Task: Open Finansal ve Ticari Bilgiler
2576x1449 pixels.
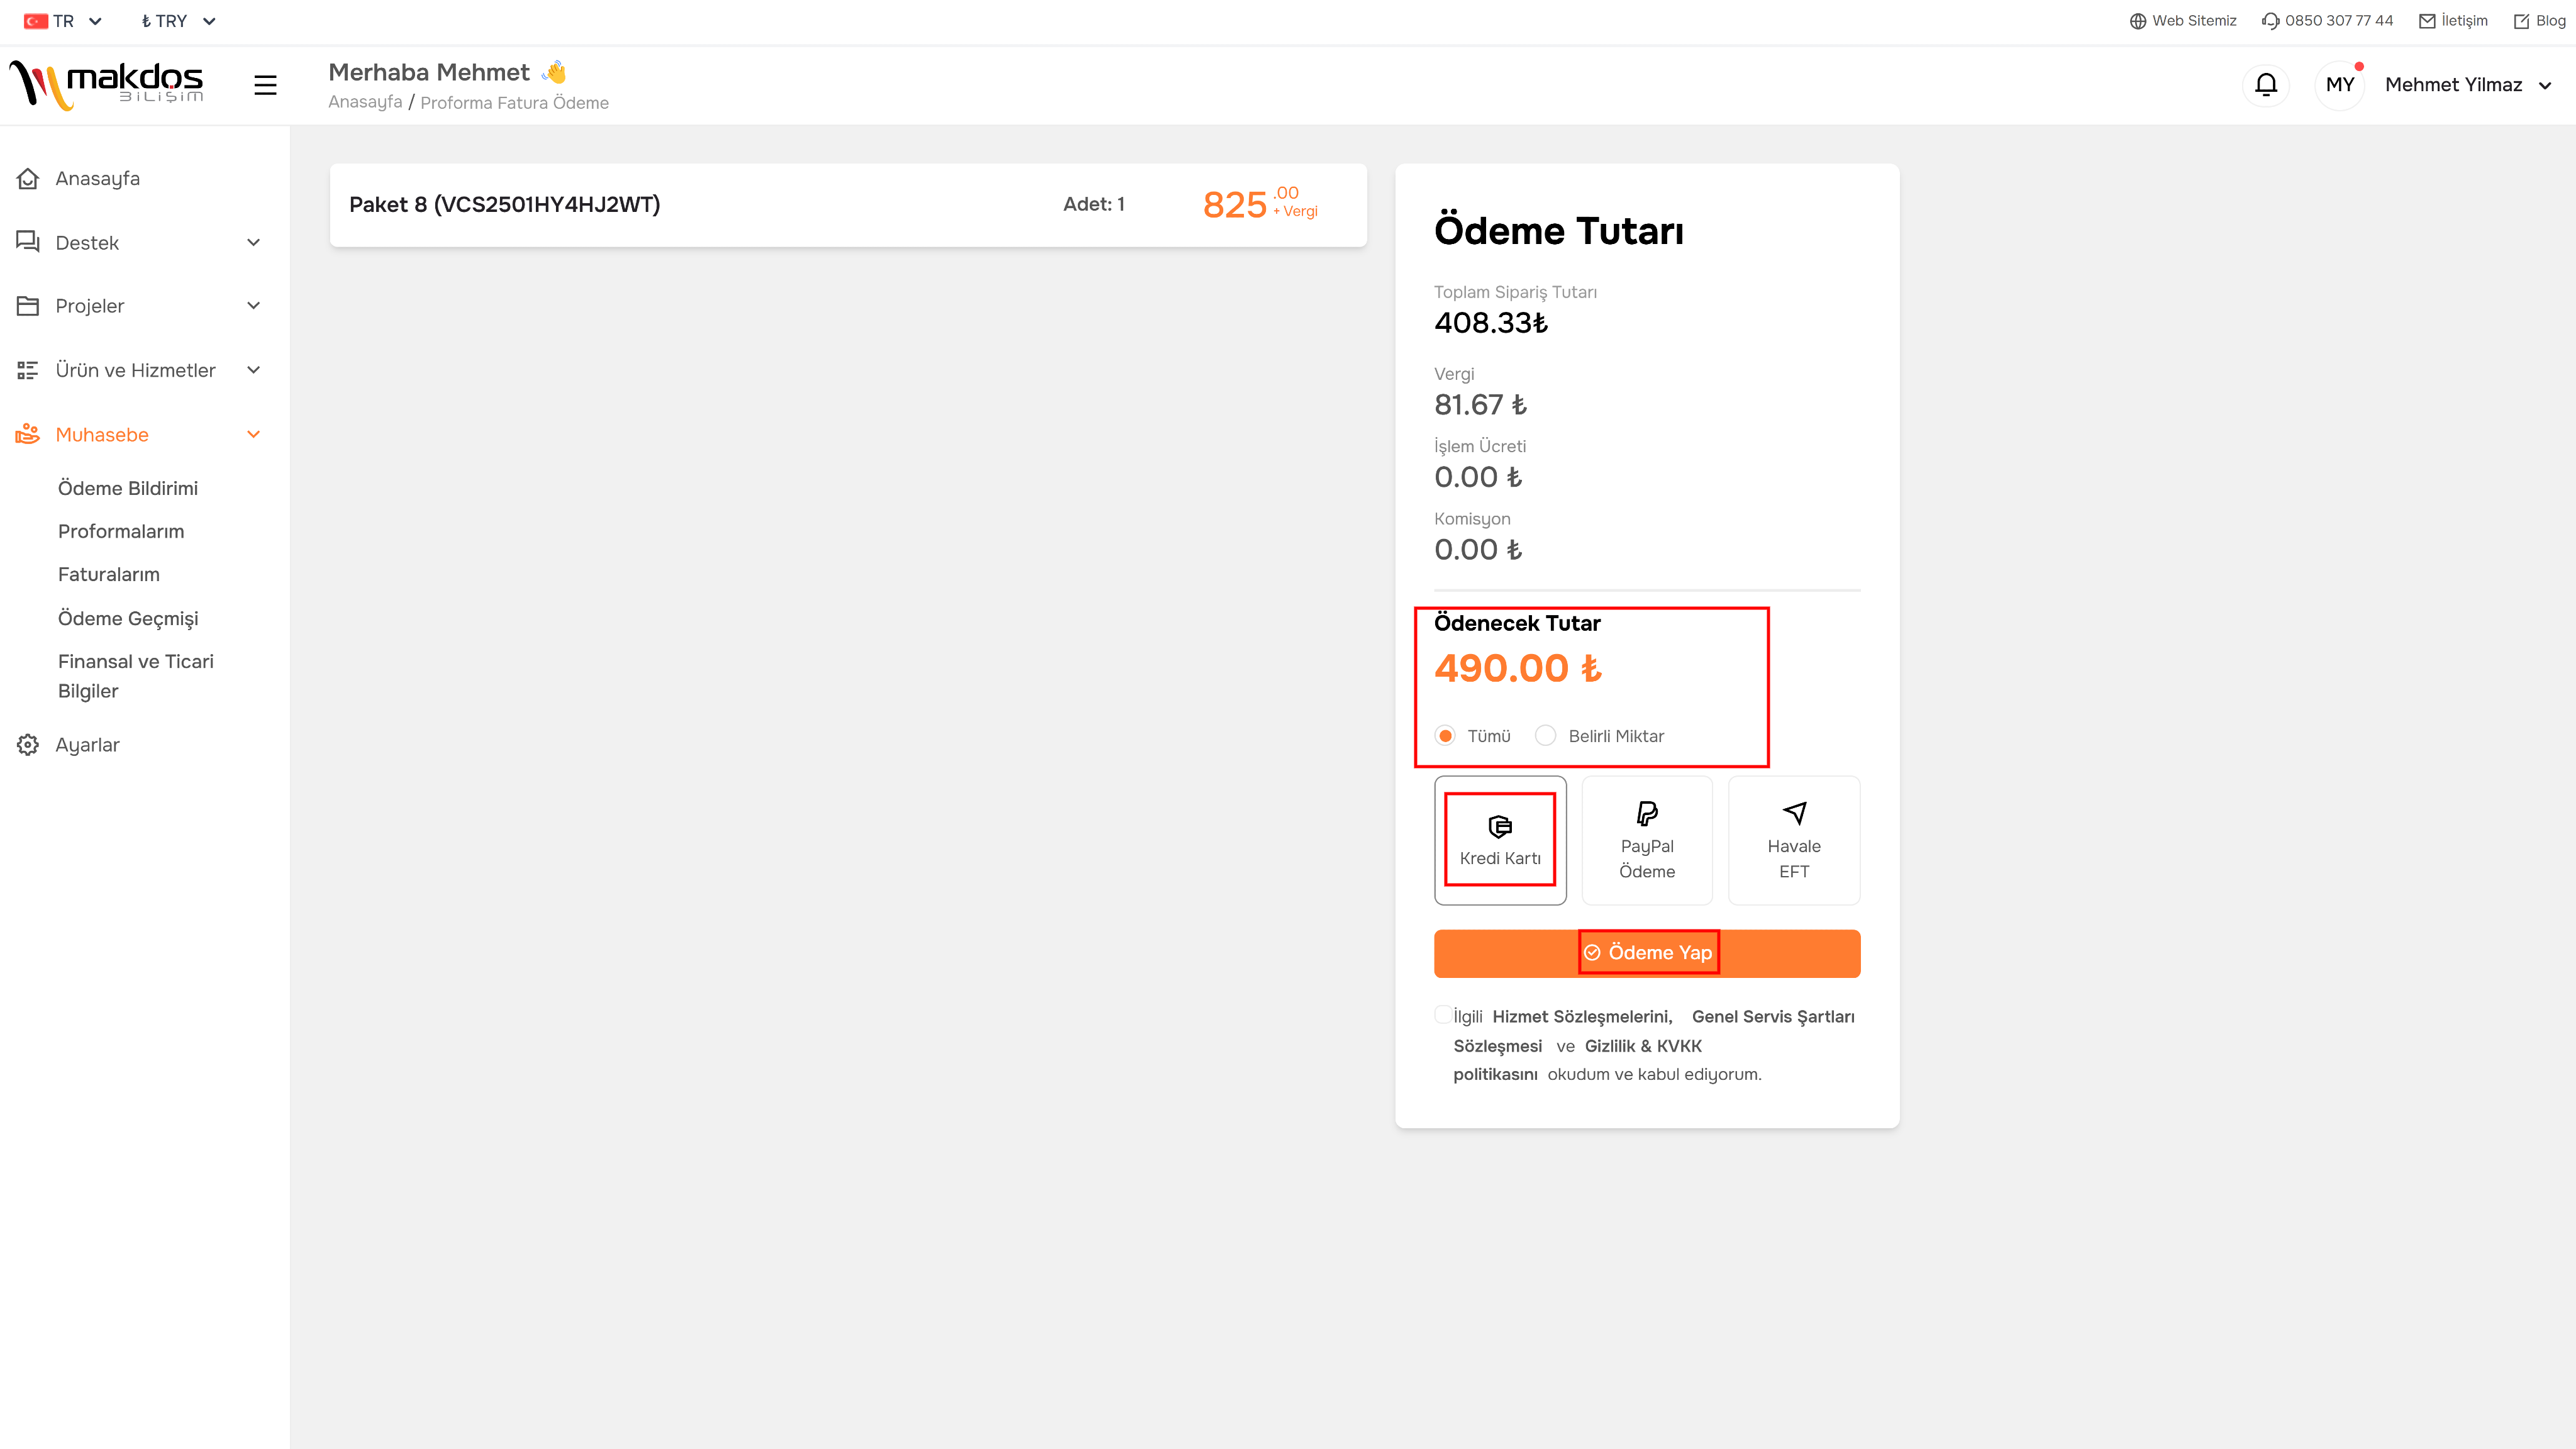Action: click(136, 676)
